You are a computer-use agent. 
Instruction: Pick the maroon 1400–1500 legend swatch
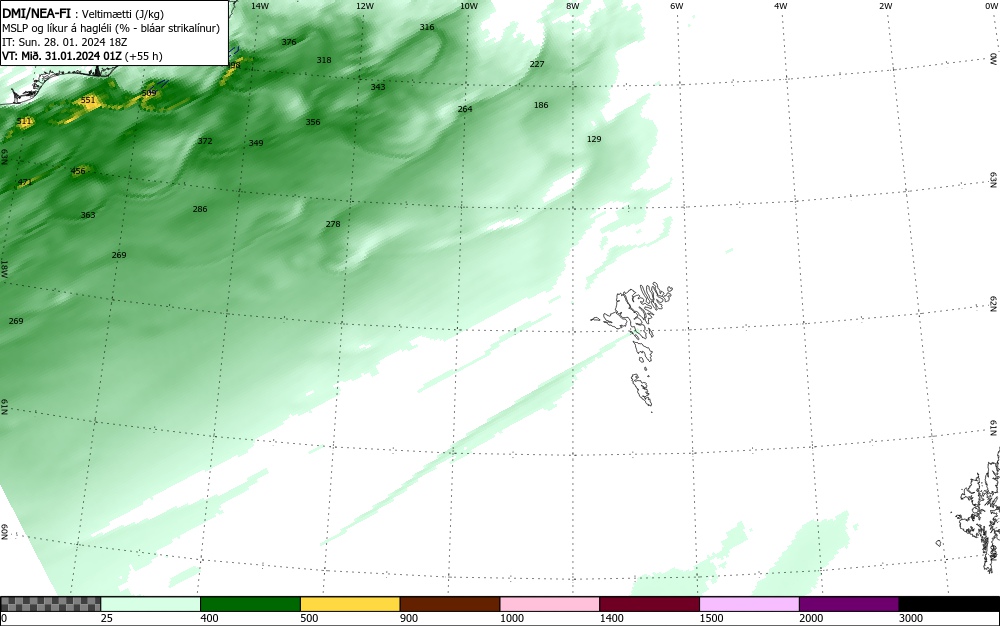(x=649, y=604)
